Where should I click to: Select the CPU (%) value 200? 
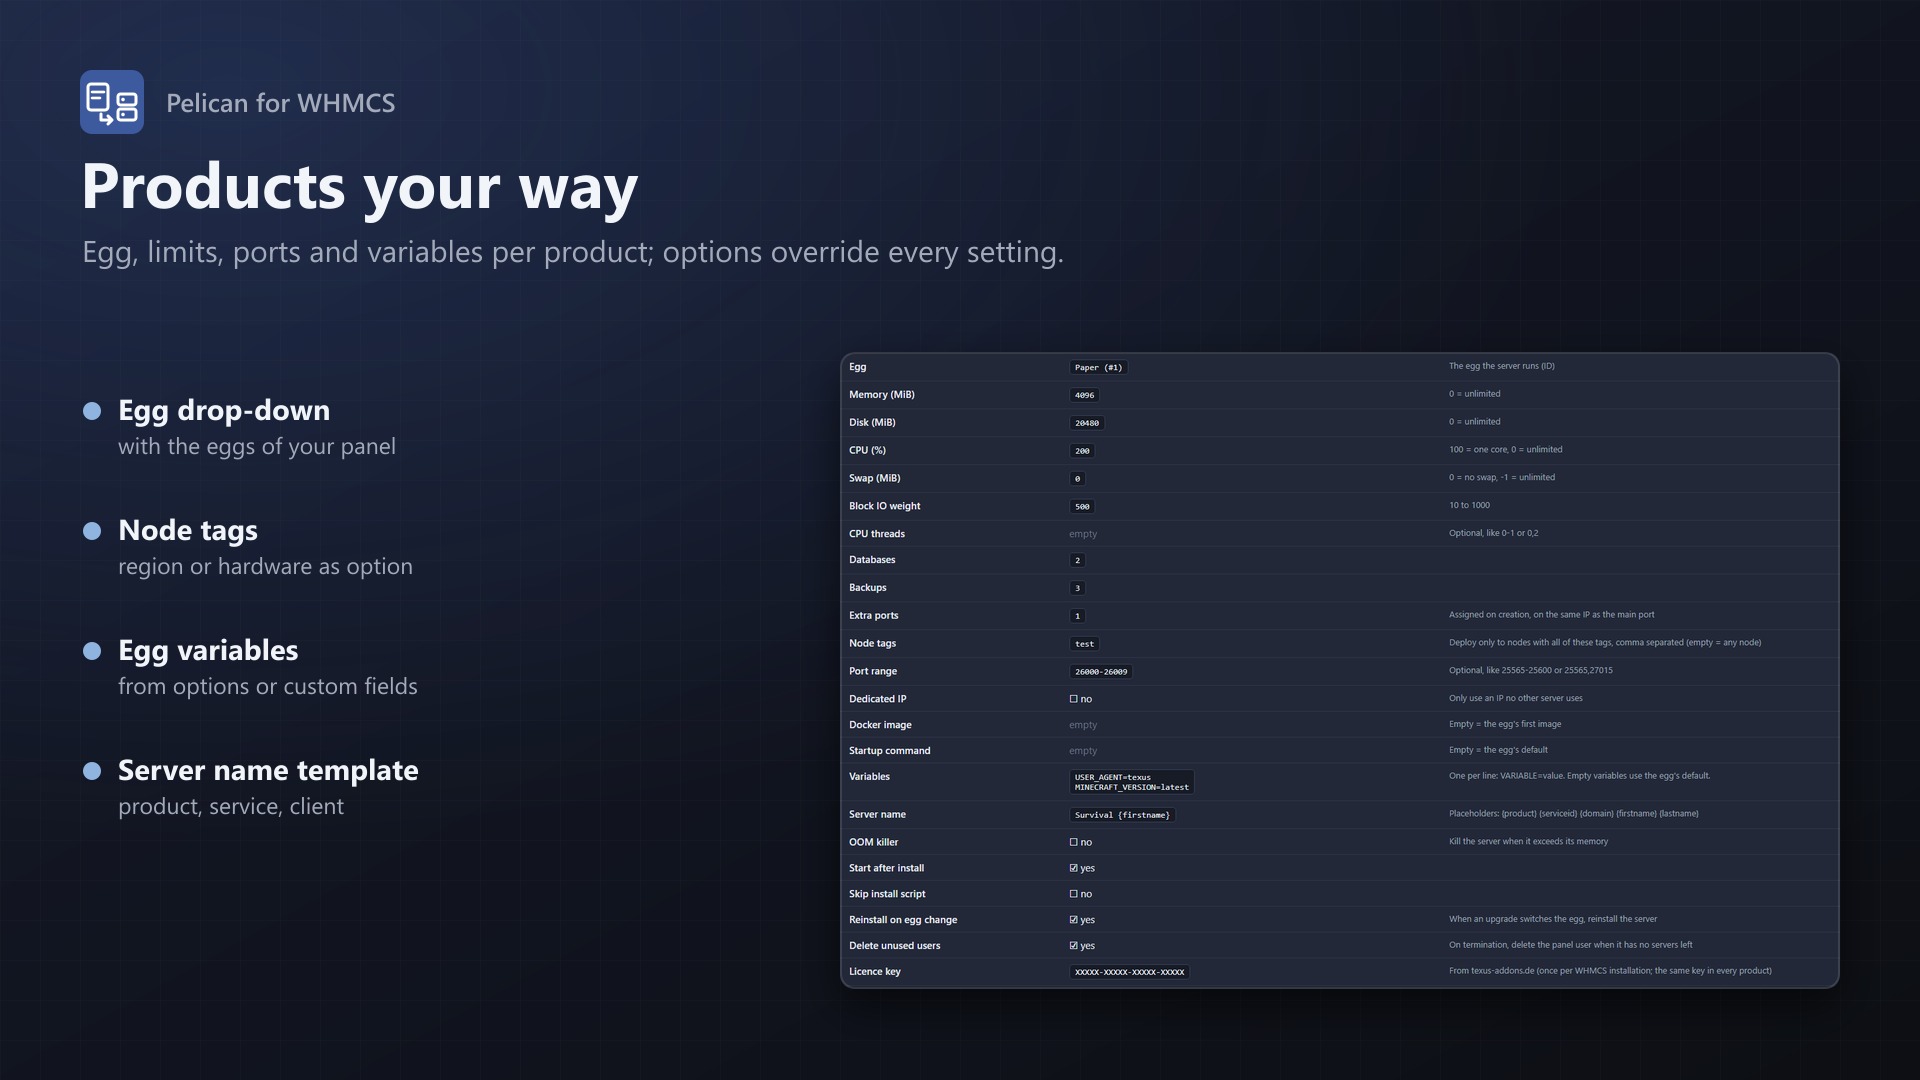click(1082, 451)
